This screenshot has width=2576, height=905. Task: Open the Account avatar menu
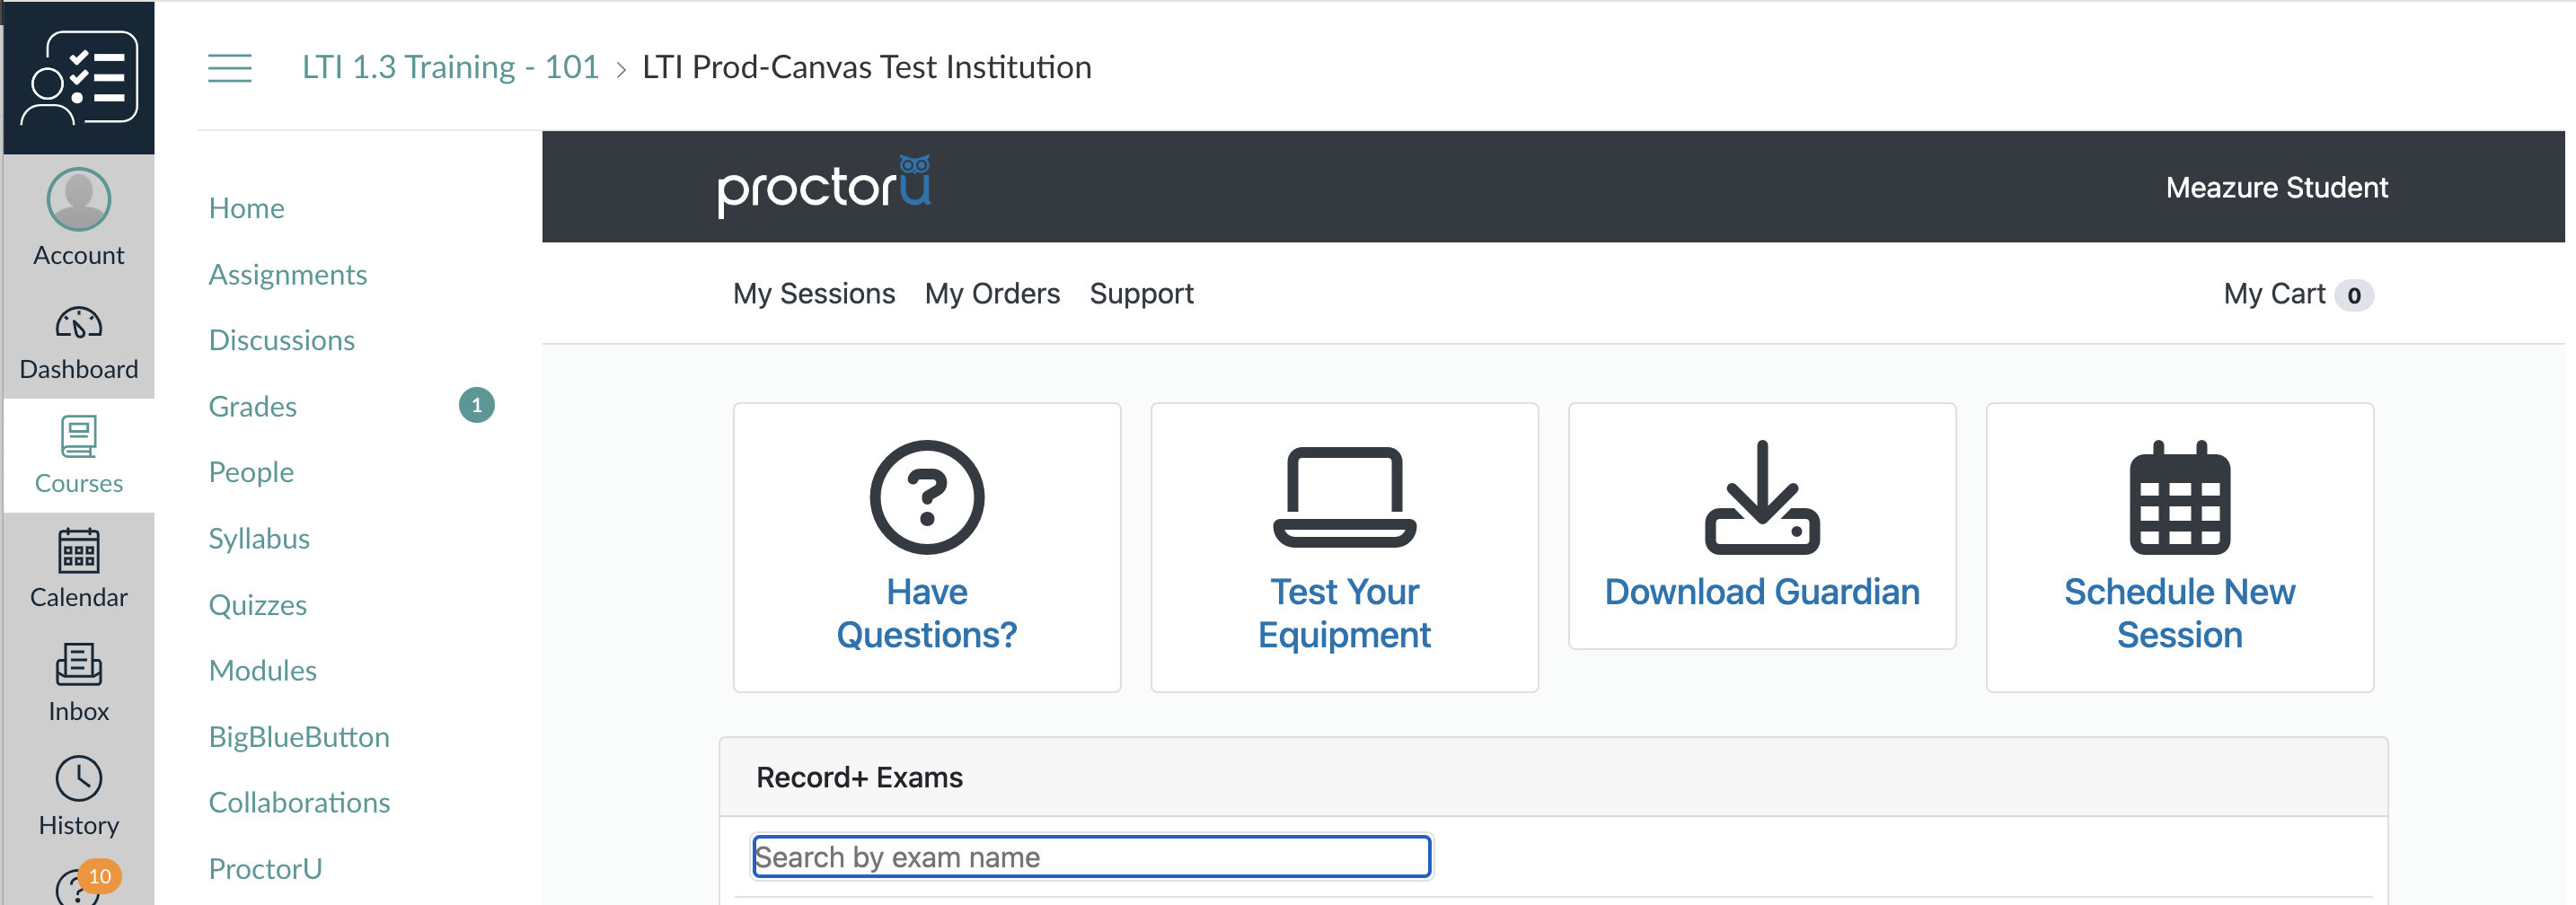coord(79,200)
